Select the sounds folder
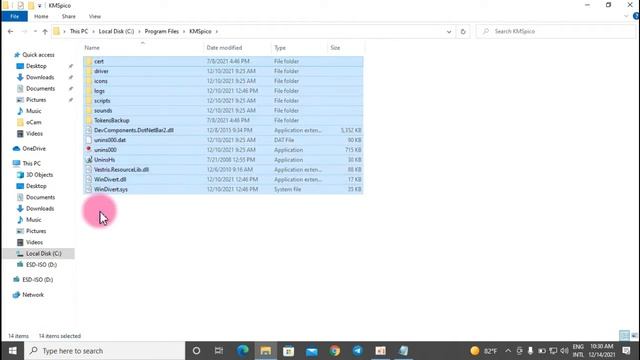The image size is (640, 360). [223, 110]
